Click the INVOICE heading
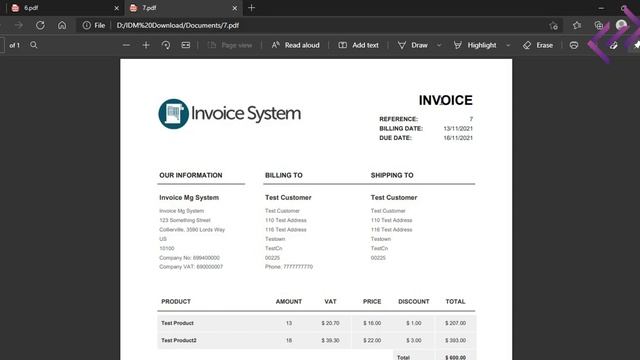Image resolution: width=640 pixels, height=360 pixels. point(445,100)
